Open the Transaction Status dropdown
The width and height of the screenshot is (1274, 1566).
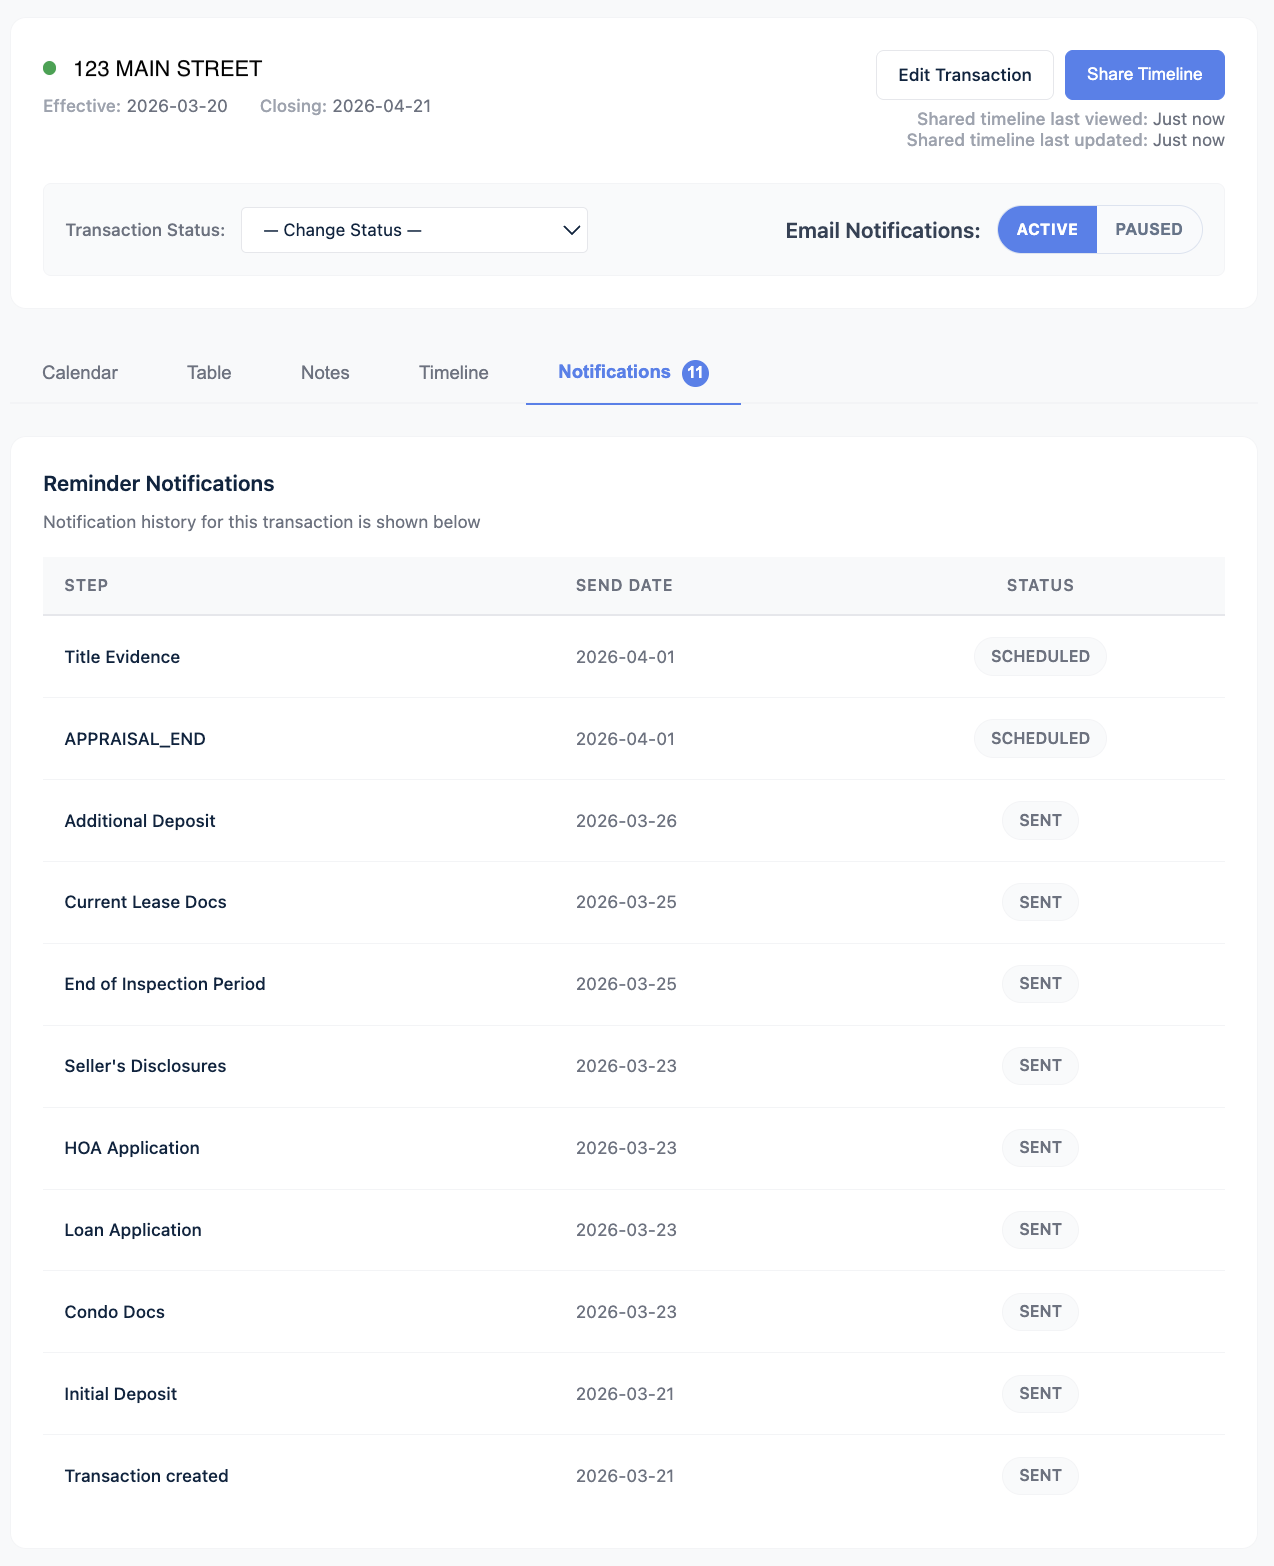(413, 230)
